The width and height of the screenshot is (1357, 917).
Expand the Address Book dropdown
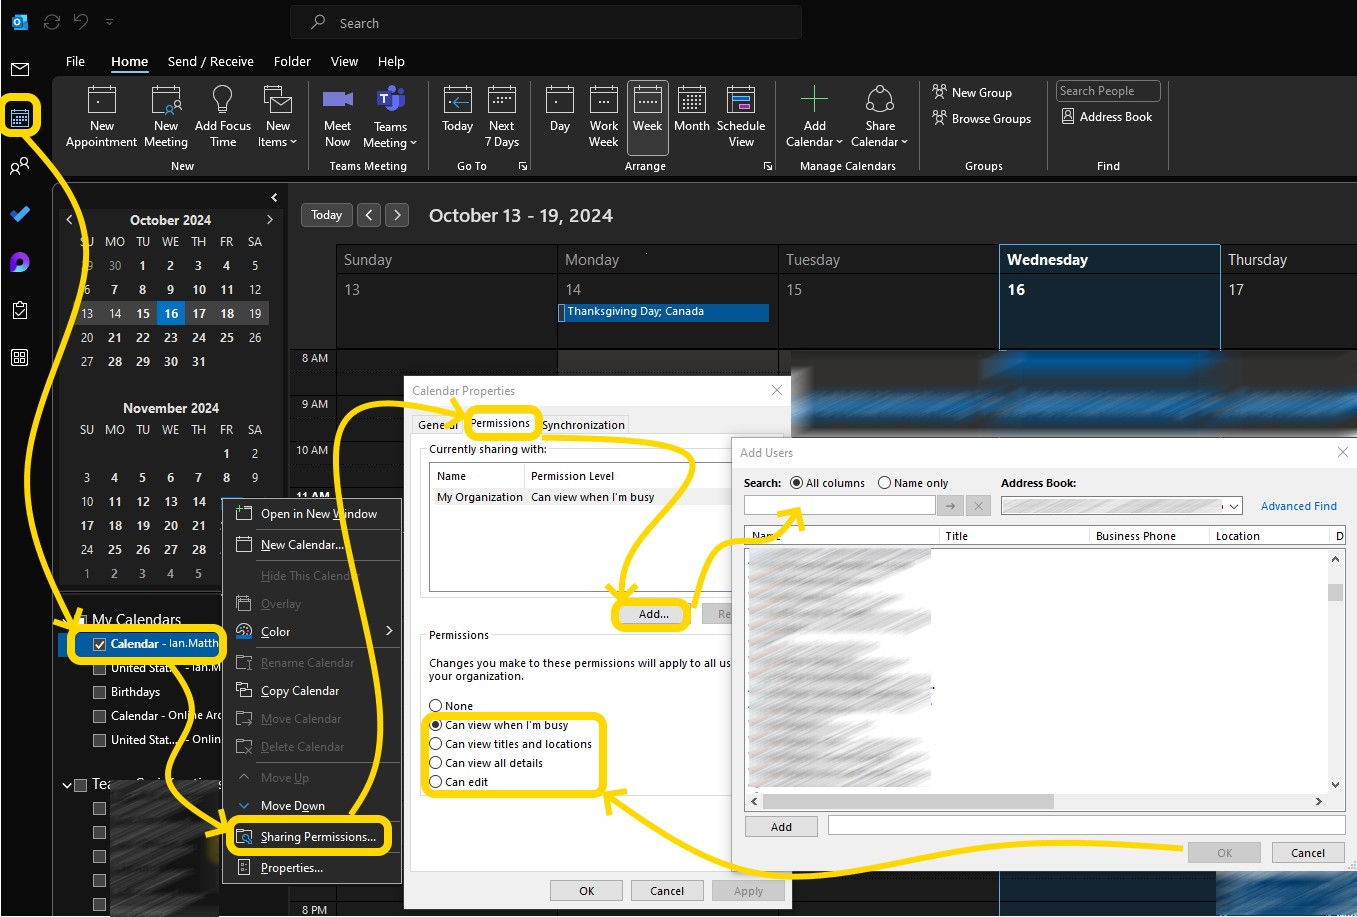click(1234, 507)
